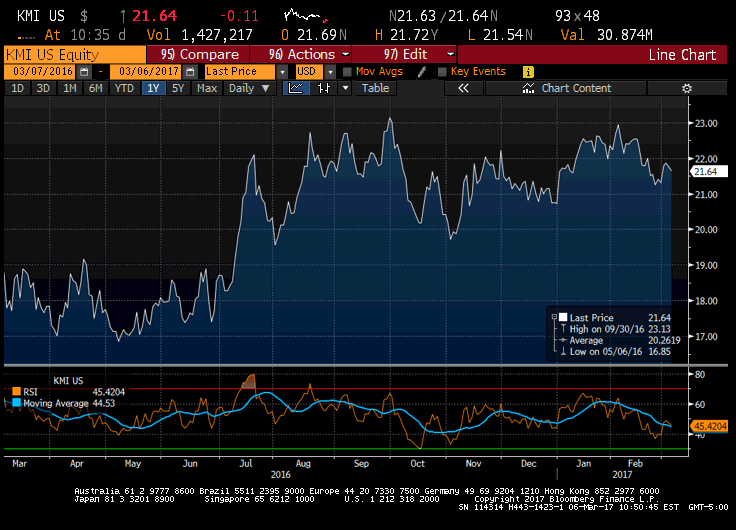Click the 93x48 bid-ask size text
736x530 pixels.
pos(577,16)
